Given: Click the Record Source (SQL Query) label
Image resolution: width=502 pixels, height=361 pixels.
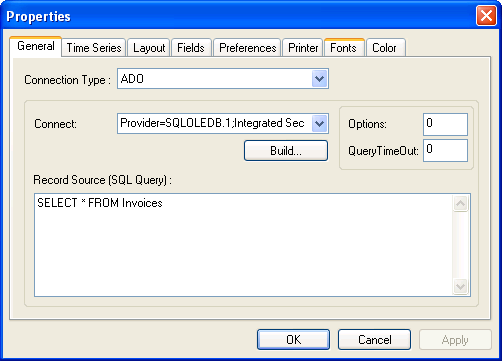Looking at the screenshot, I should coord(102,180).
